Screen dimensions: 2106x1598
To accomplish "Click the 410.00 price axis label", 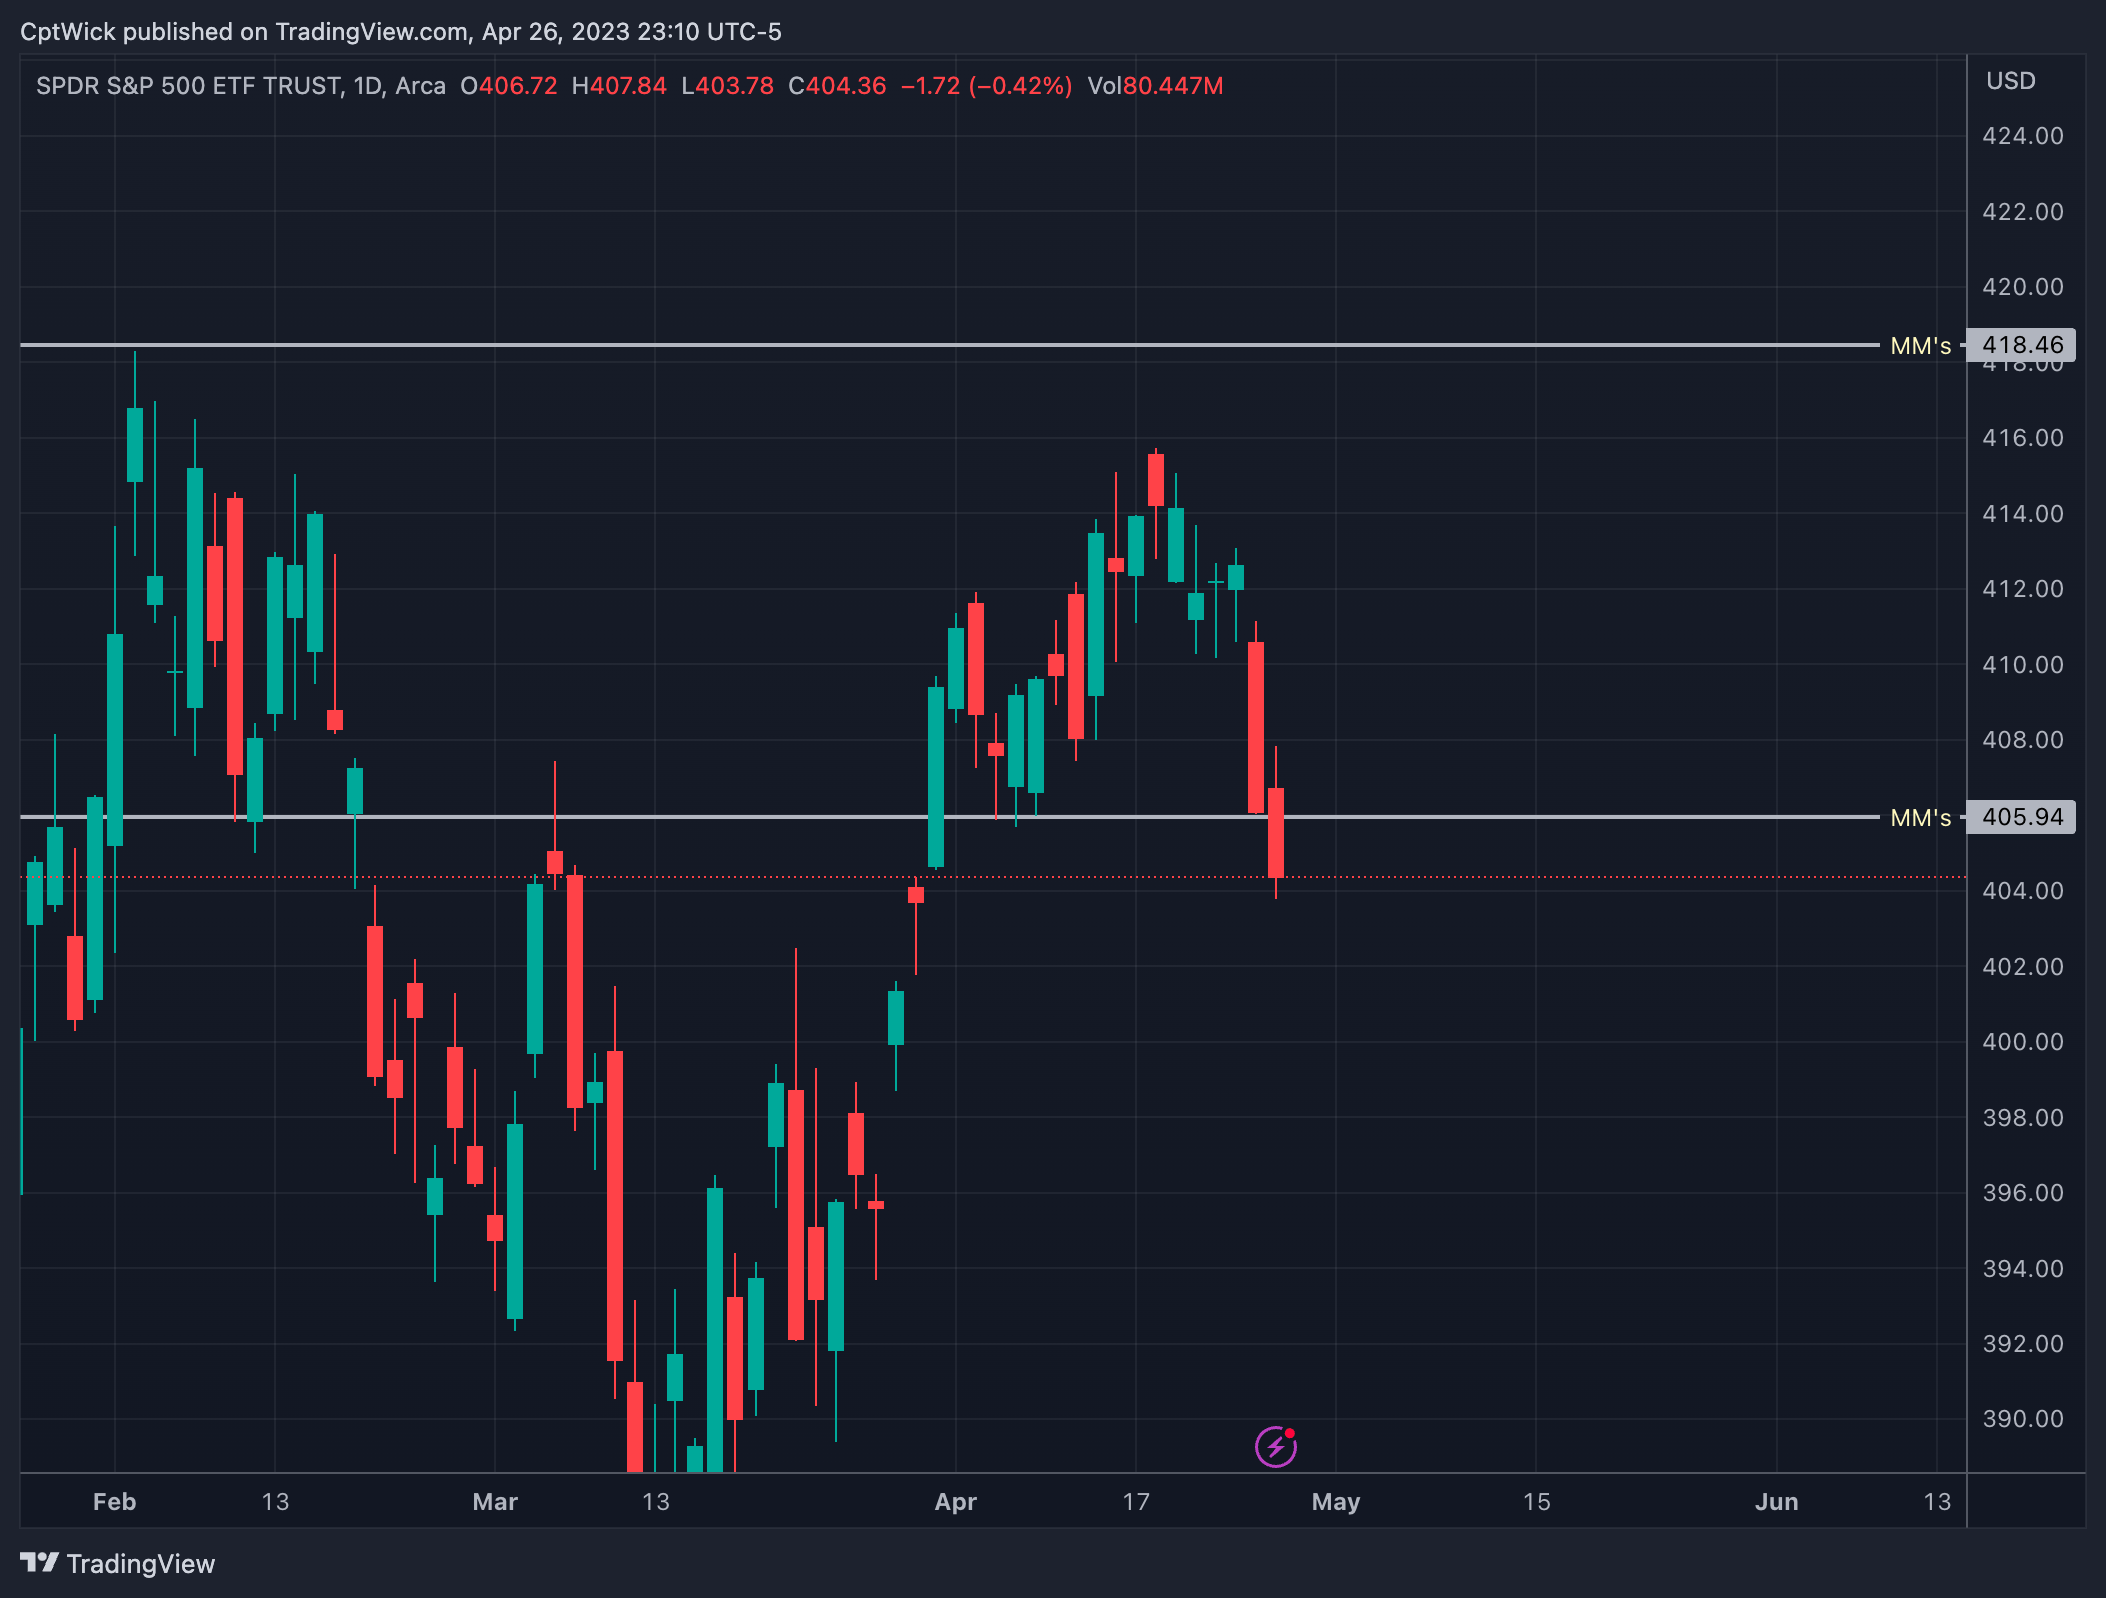I will tap(2023, 665).
